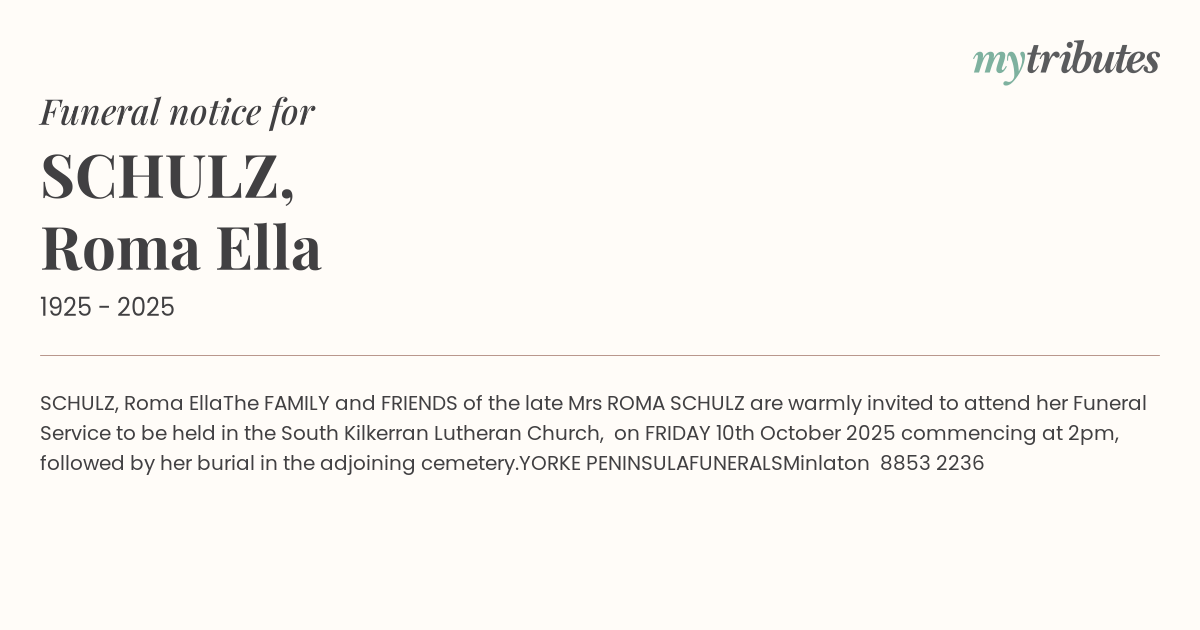Click "Mrs ROMA SCHULZ" in the paragraph

pyautogui.click(x=656, y=404)
